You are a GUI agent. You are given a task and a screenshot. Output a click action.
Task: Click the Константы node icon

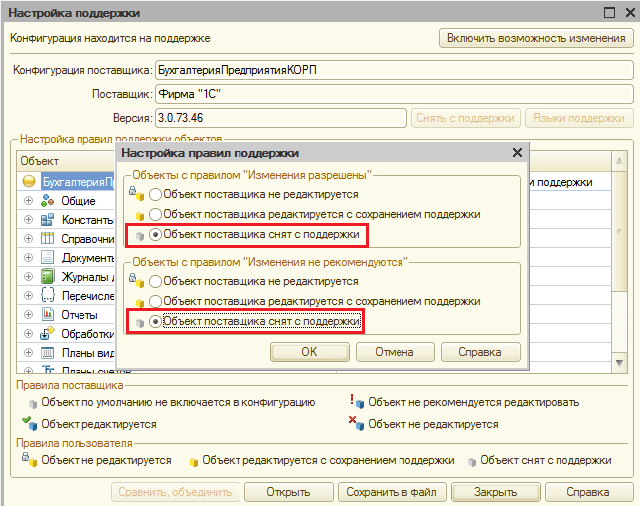click(x=47, y=220)
